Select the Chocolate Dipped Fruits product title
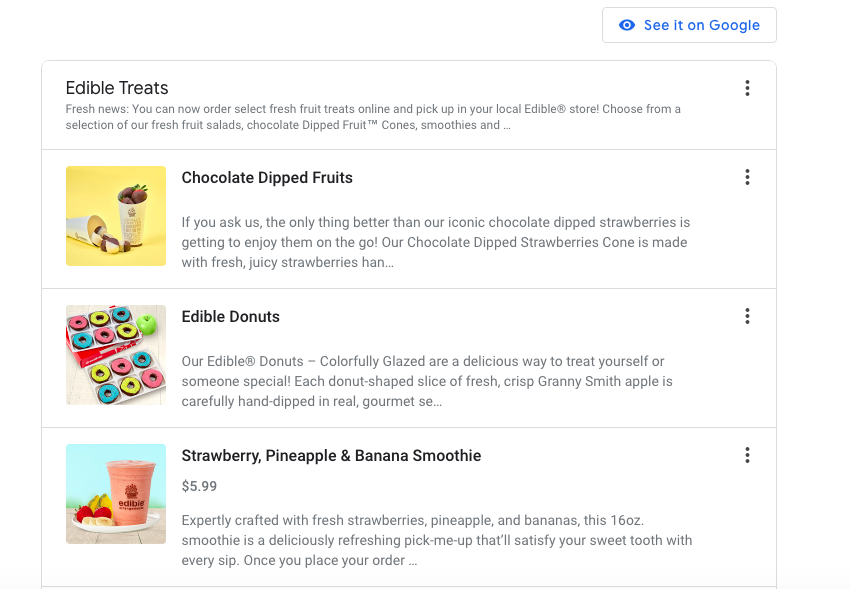 click(267, 177)
